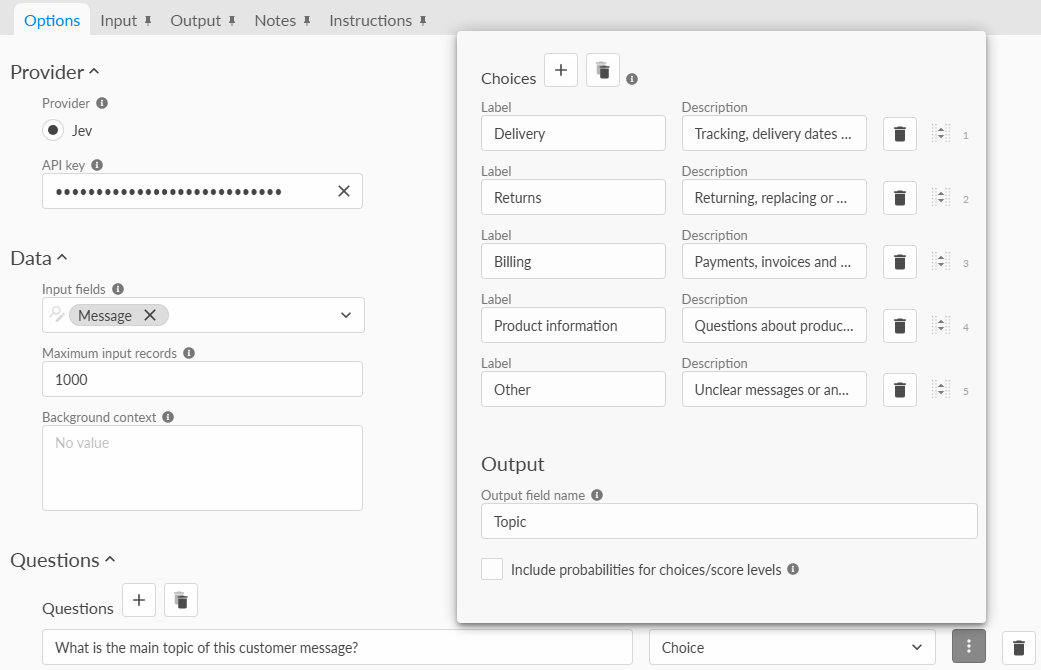
Task: Open the question's three-dot options menu
Action: 969,646
